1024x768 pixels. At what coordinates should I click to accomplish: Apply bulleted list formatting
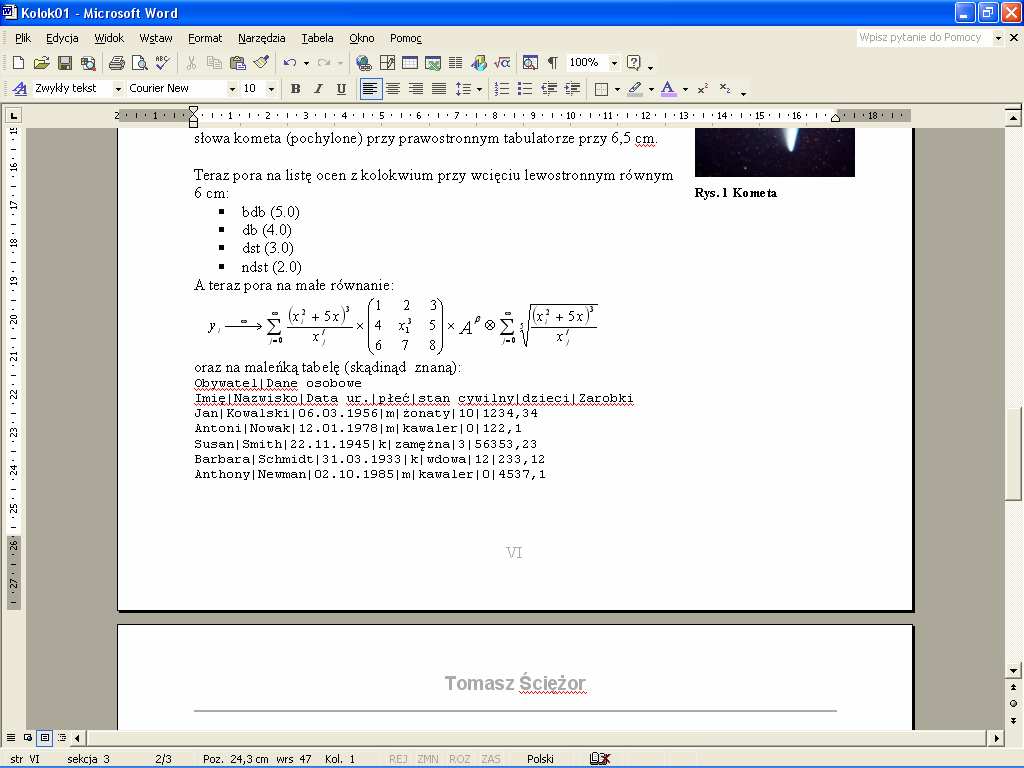pyautogui.click(x=524, y=88)
